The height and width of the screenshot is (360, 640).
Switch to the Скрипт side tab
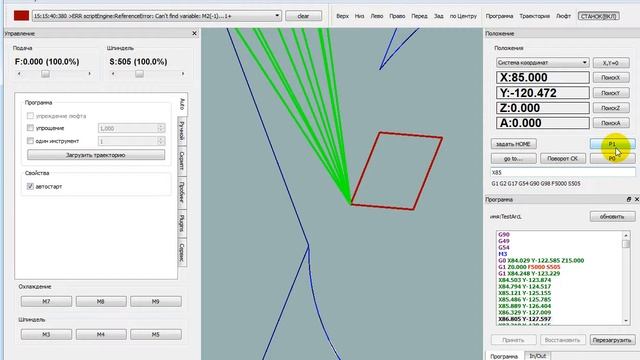(x=182, y=161)
